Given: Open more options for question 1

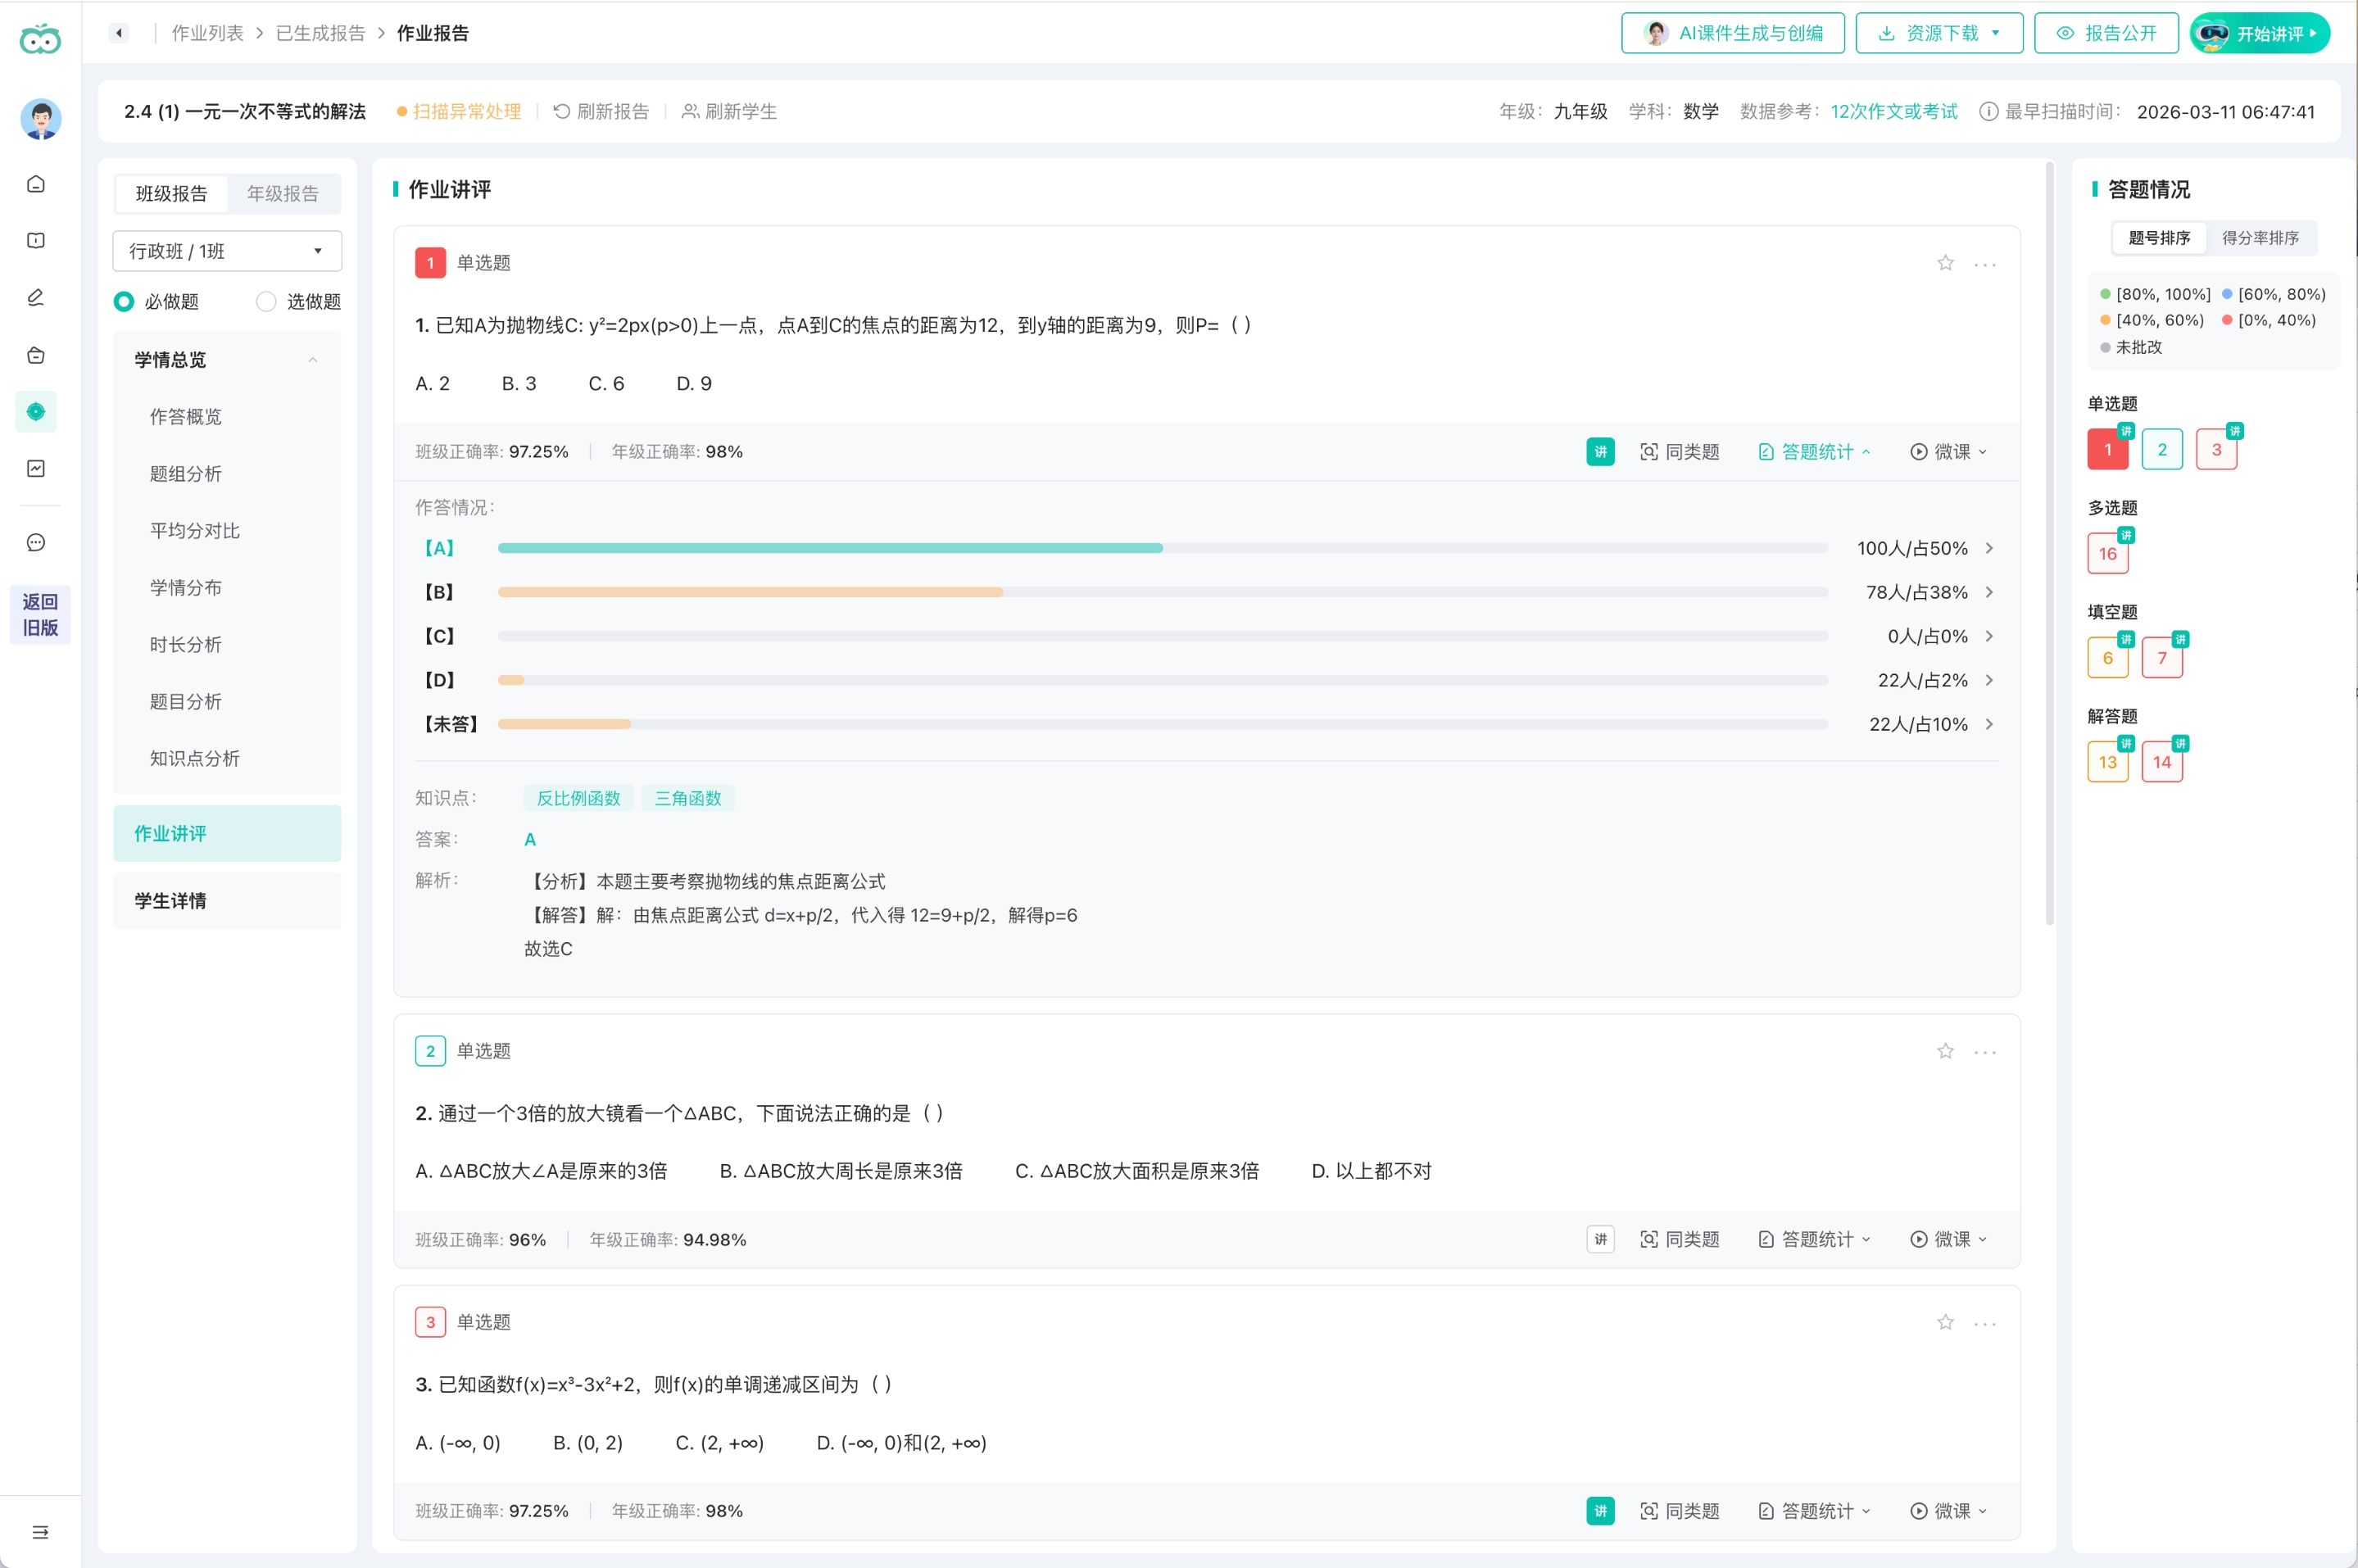Looking at the screenshot, I should click(1985, 264).
